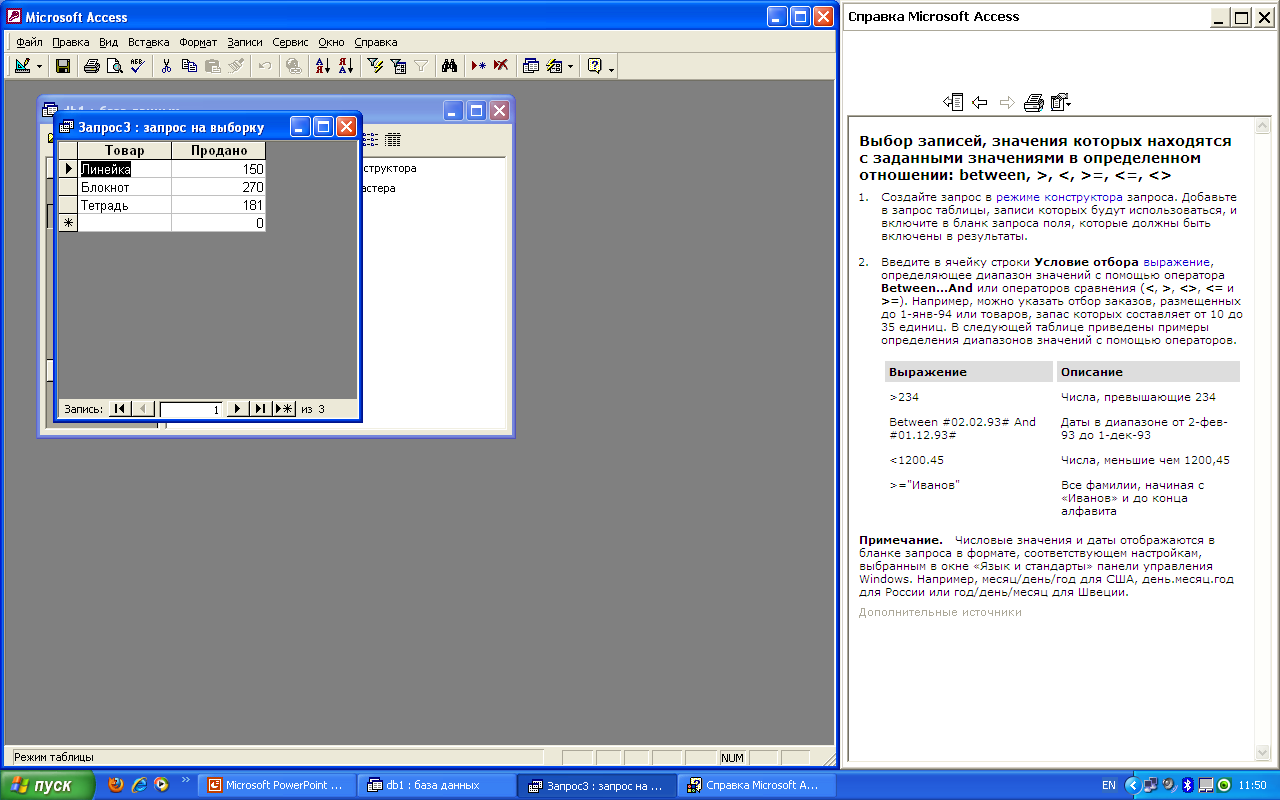Open the пуск Start button

pos(47,785)
